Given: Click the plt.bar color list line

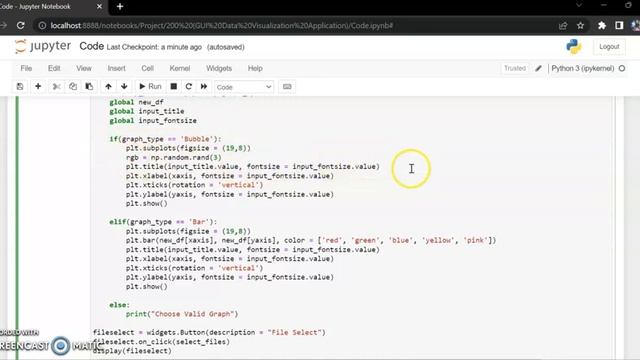Looking at the screenshot, I should [x=311, y=240].
